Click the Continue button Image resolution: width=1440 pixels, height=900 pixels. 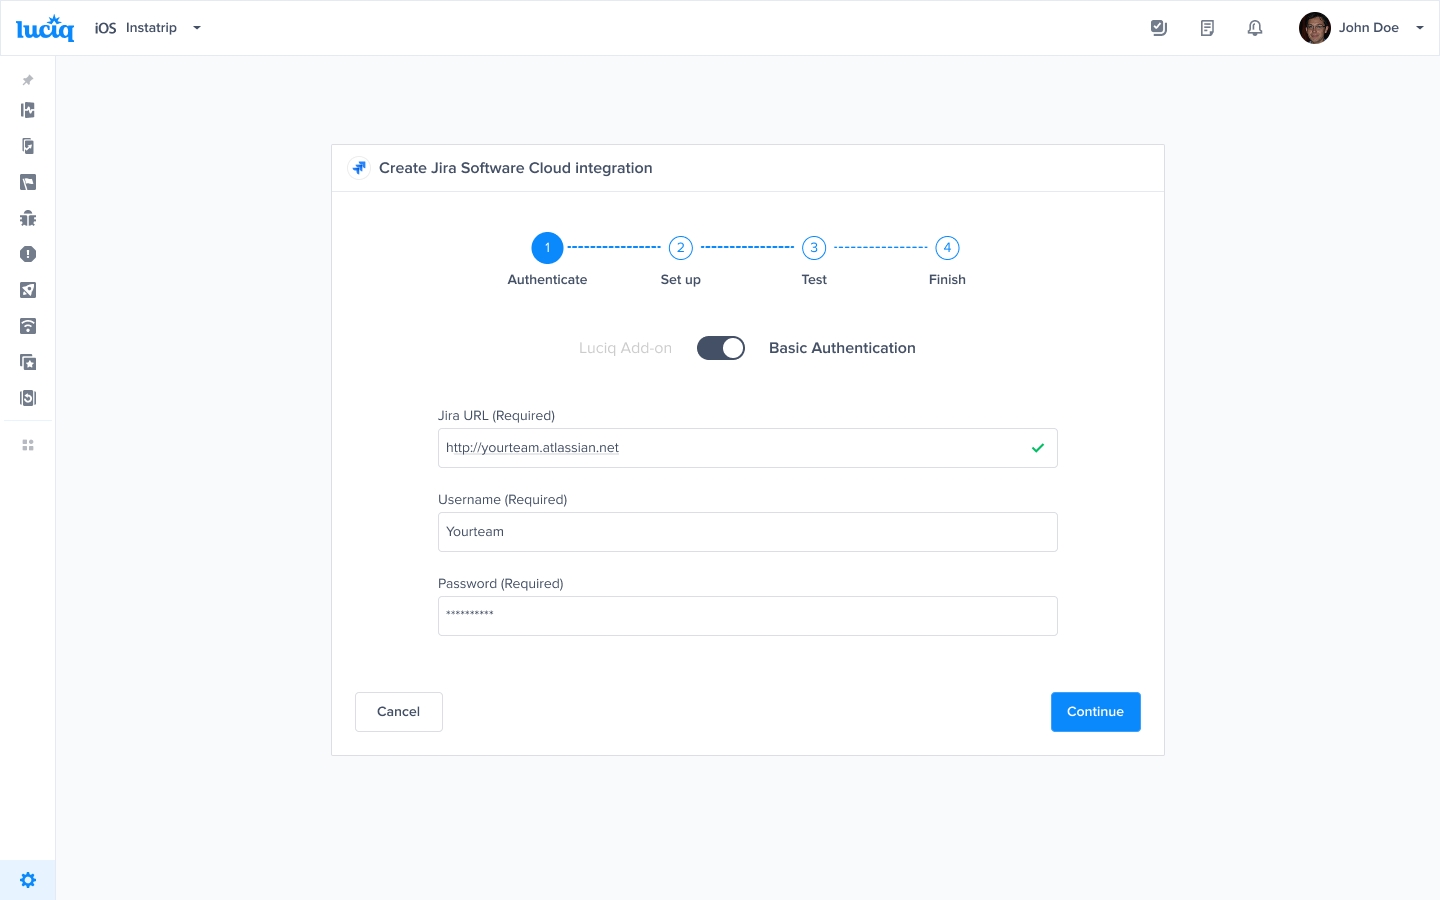[x=1095, y=712]
